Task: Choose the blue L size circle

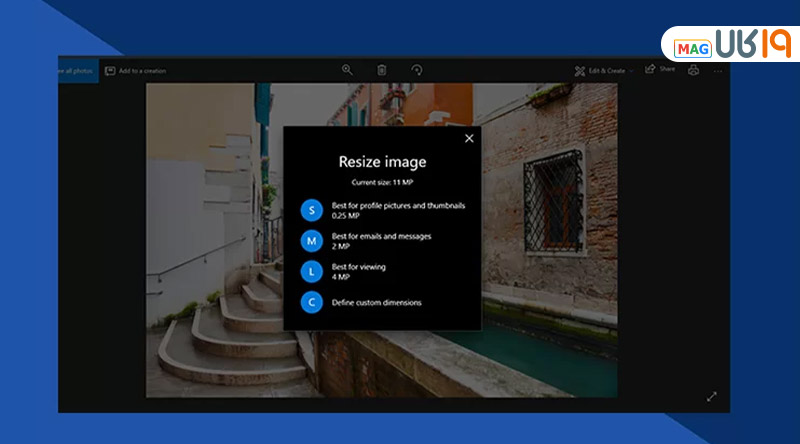Action: [x=312, y=272]
